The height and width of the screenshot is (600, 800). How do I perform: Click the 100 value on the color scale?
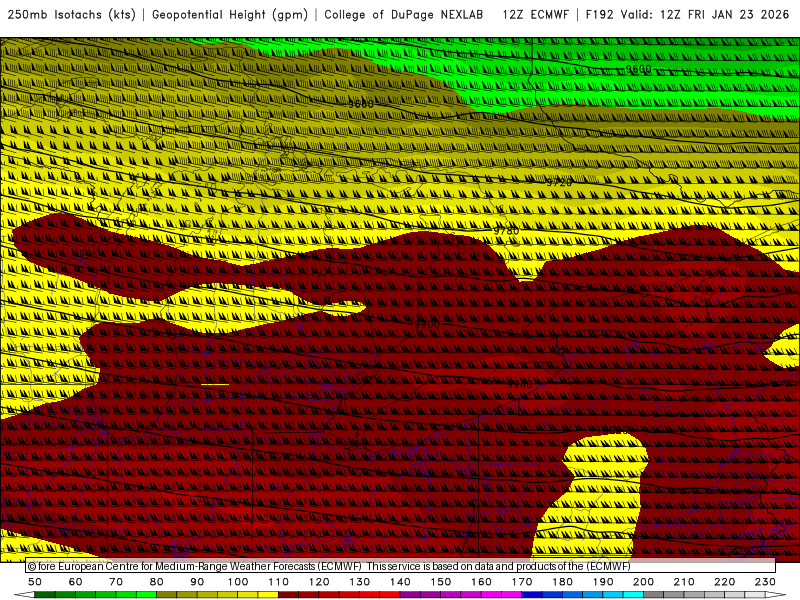[x=238, y=582]
